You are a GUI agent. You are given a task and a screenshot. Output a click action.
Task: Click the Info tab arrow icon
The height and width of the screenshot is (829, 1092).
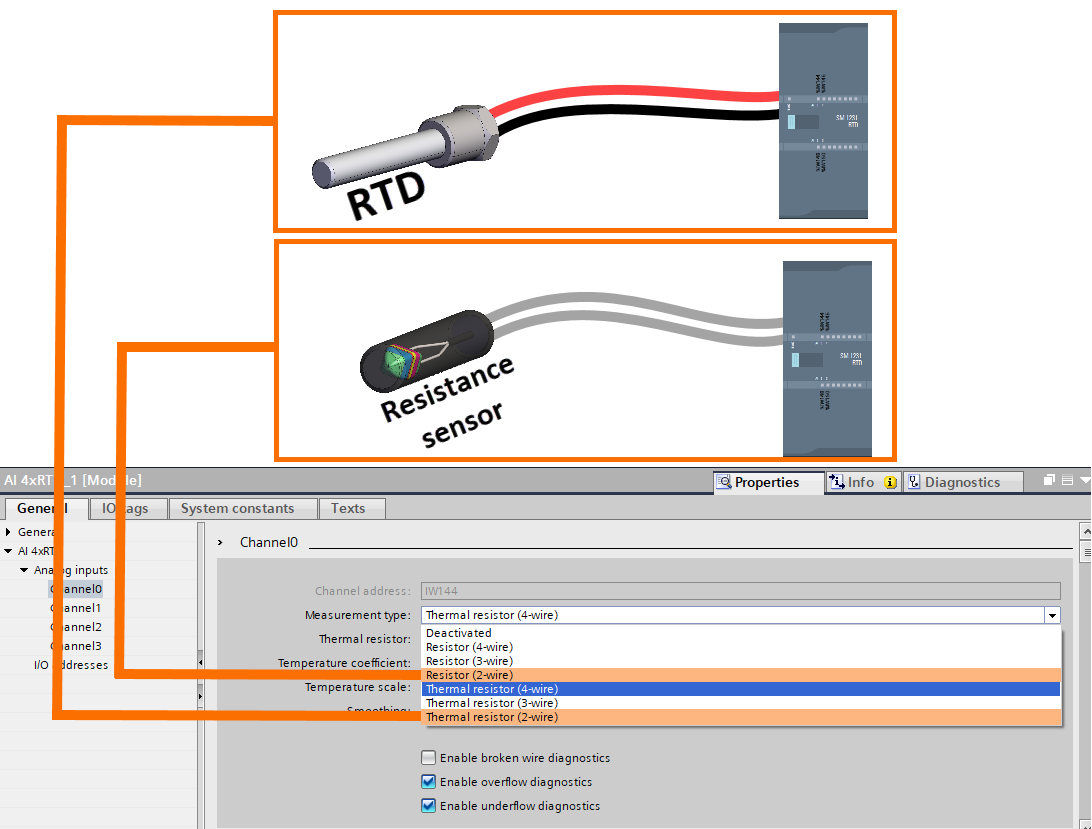pyautogui.click(x=838, y=482)
